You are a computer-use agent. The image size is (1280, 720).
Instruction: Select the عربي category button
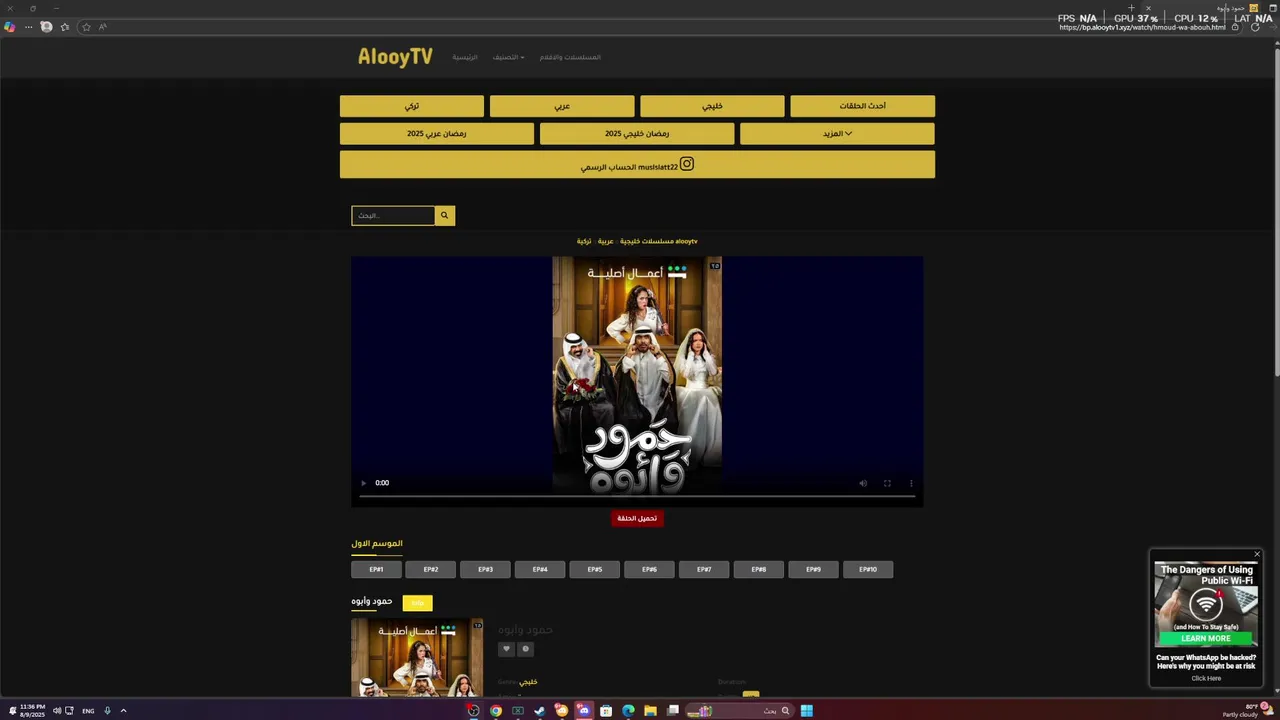pyautogui.click(x=562, y=106)
